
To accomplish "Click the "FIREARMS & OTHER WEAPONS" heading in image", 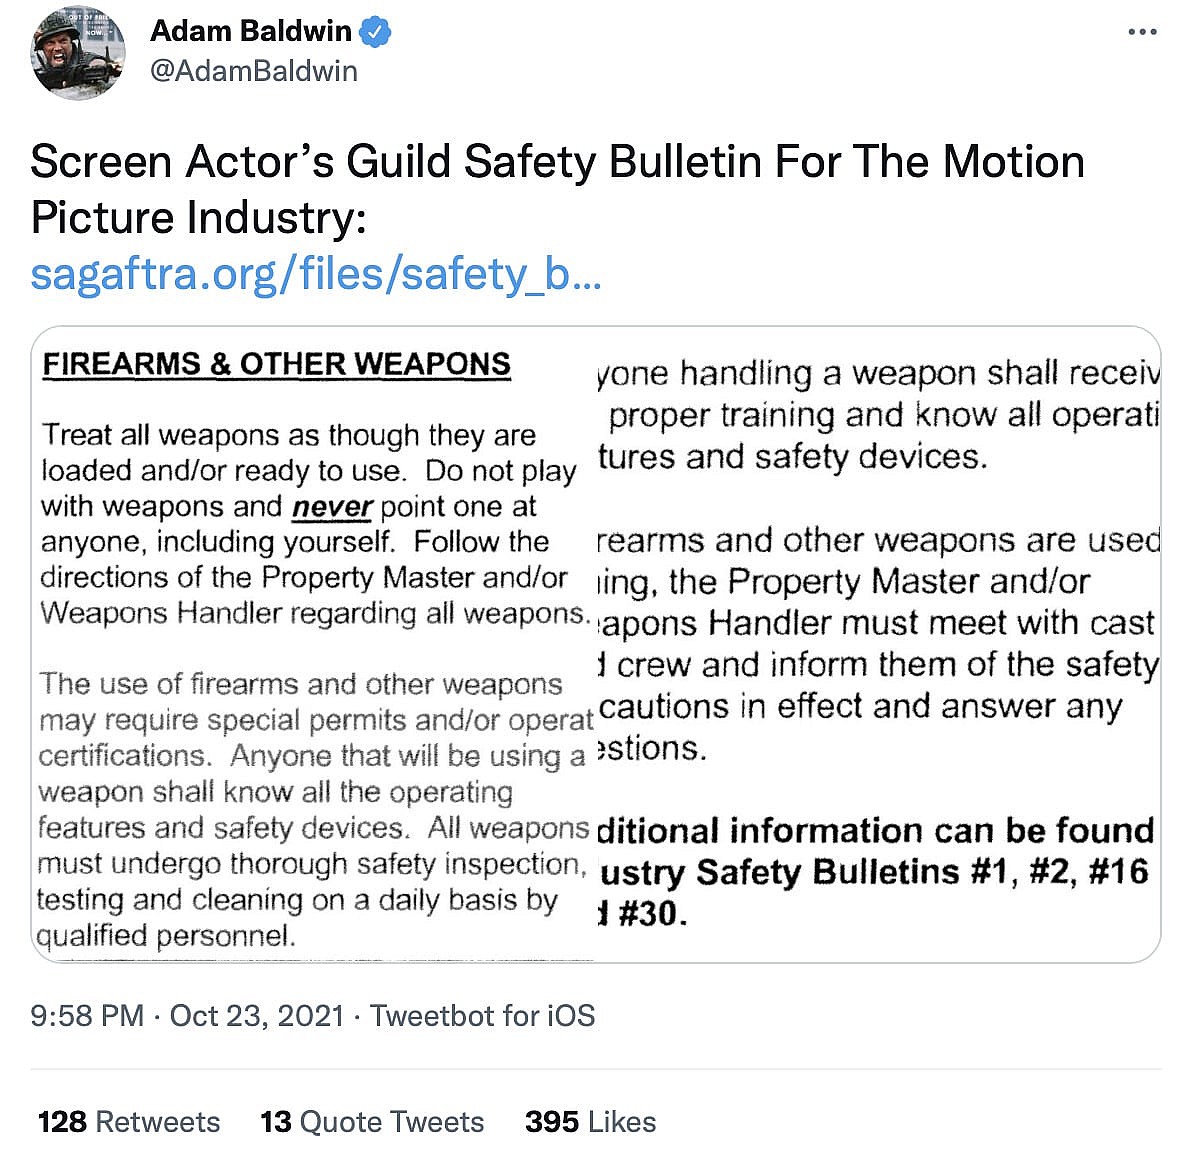I will pyautogui.click(x=276, y=364).
